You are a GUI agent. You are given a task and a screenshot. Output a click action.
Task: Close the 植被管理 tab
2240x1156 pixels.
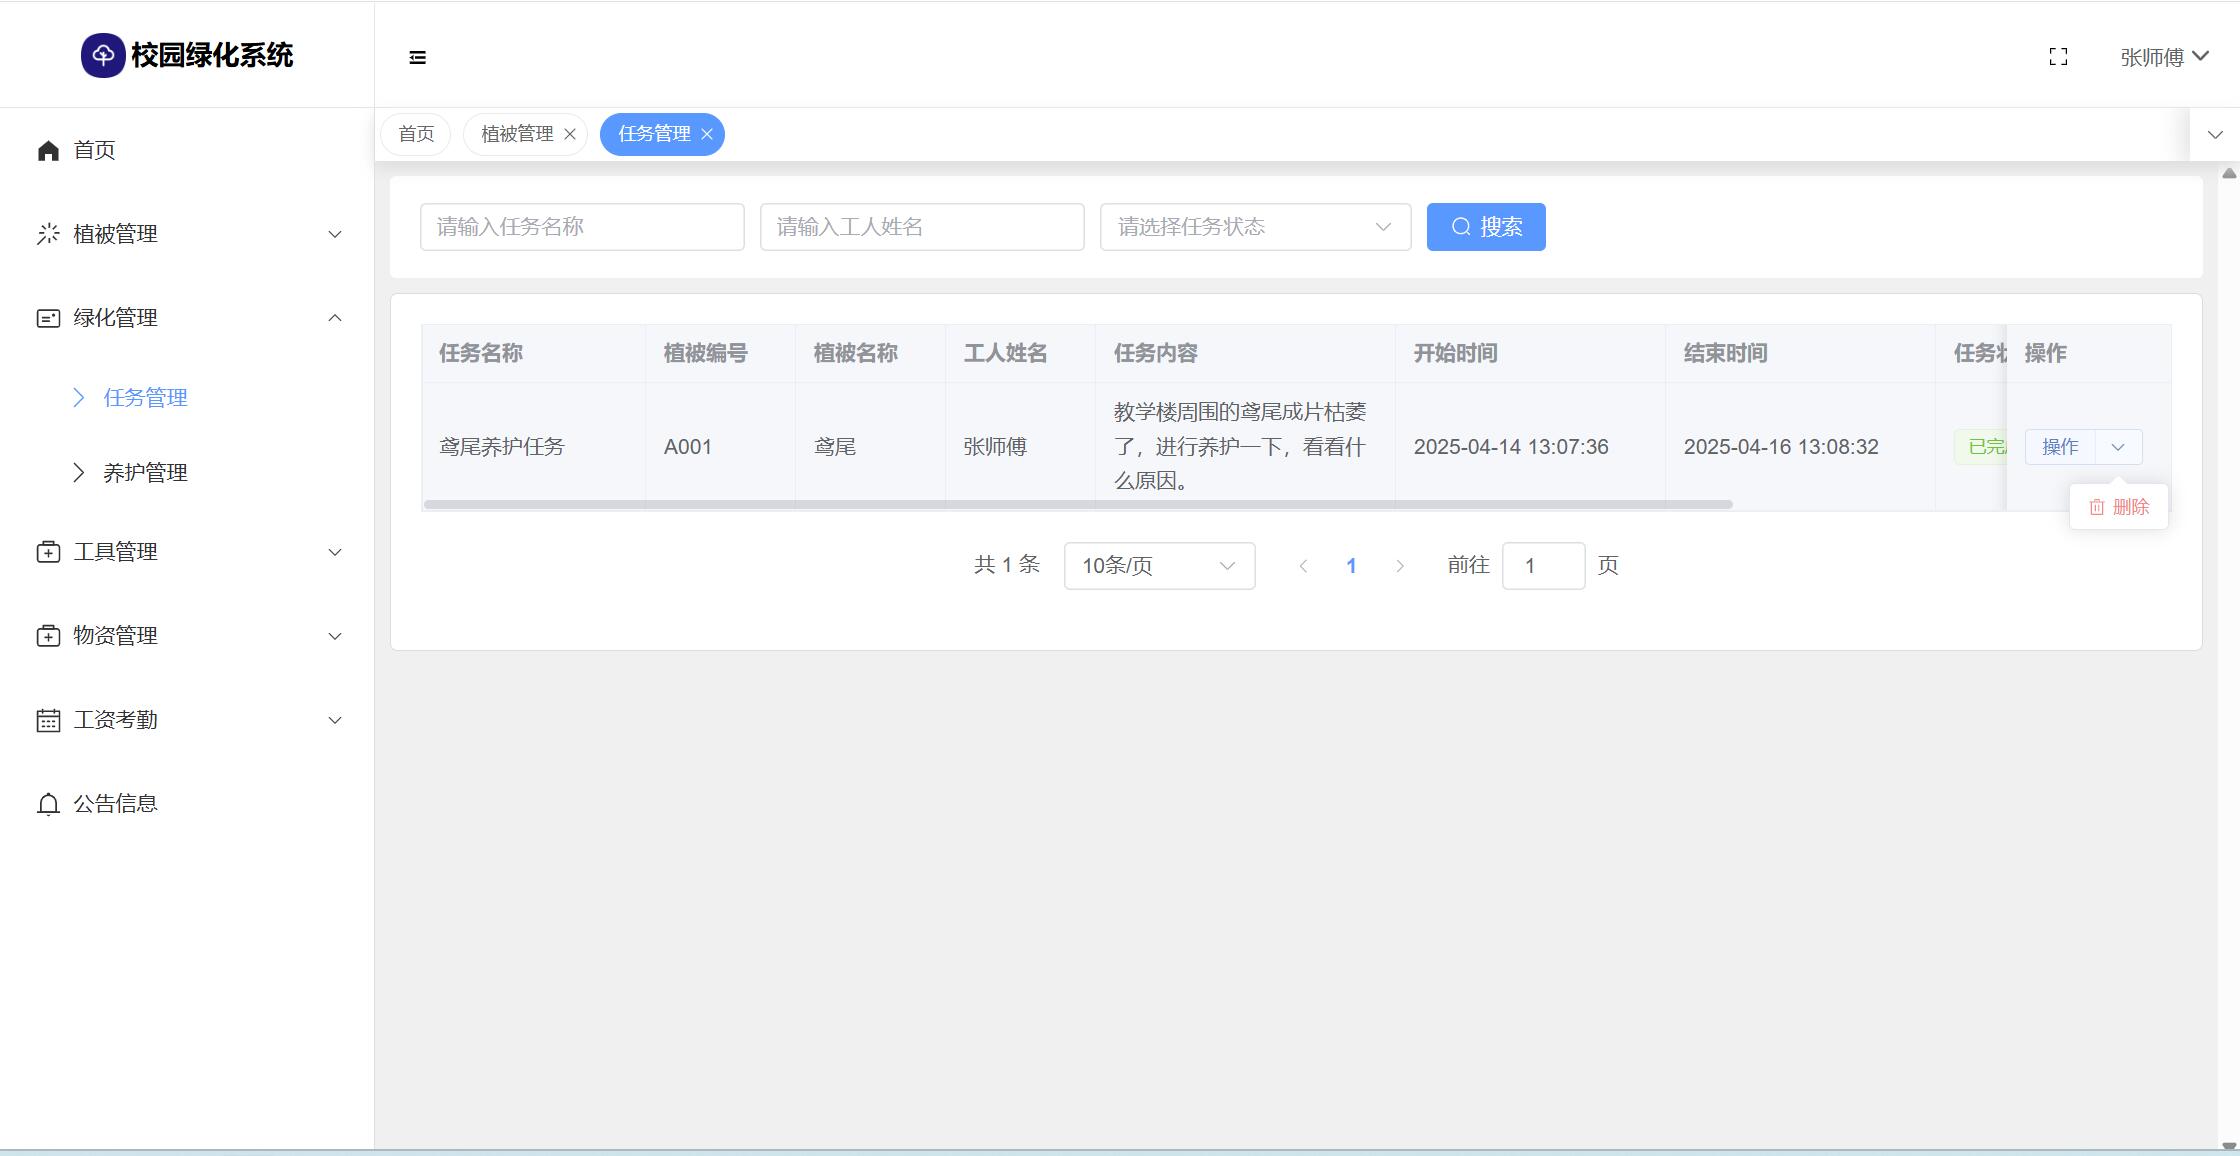[x=570, y=134]
